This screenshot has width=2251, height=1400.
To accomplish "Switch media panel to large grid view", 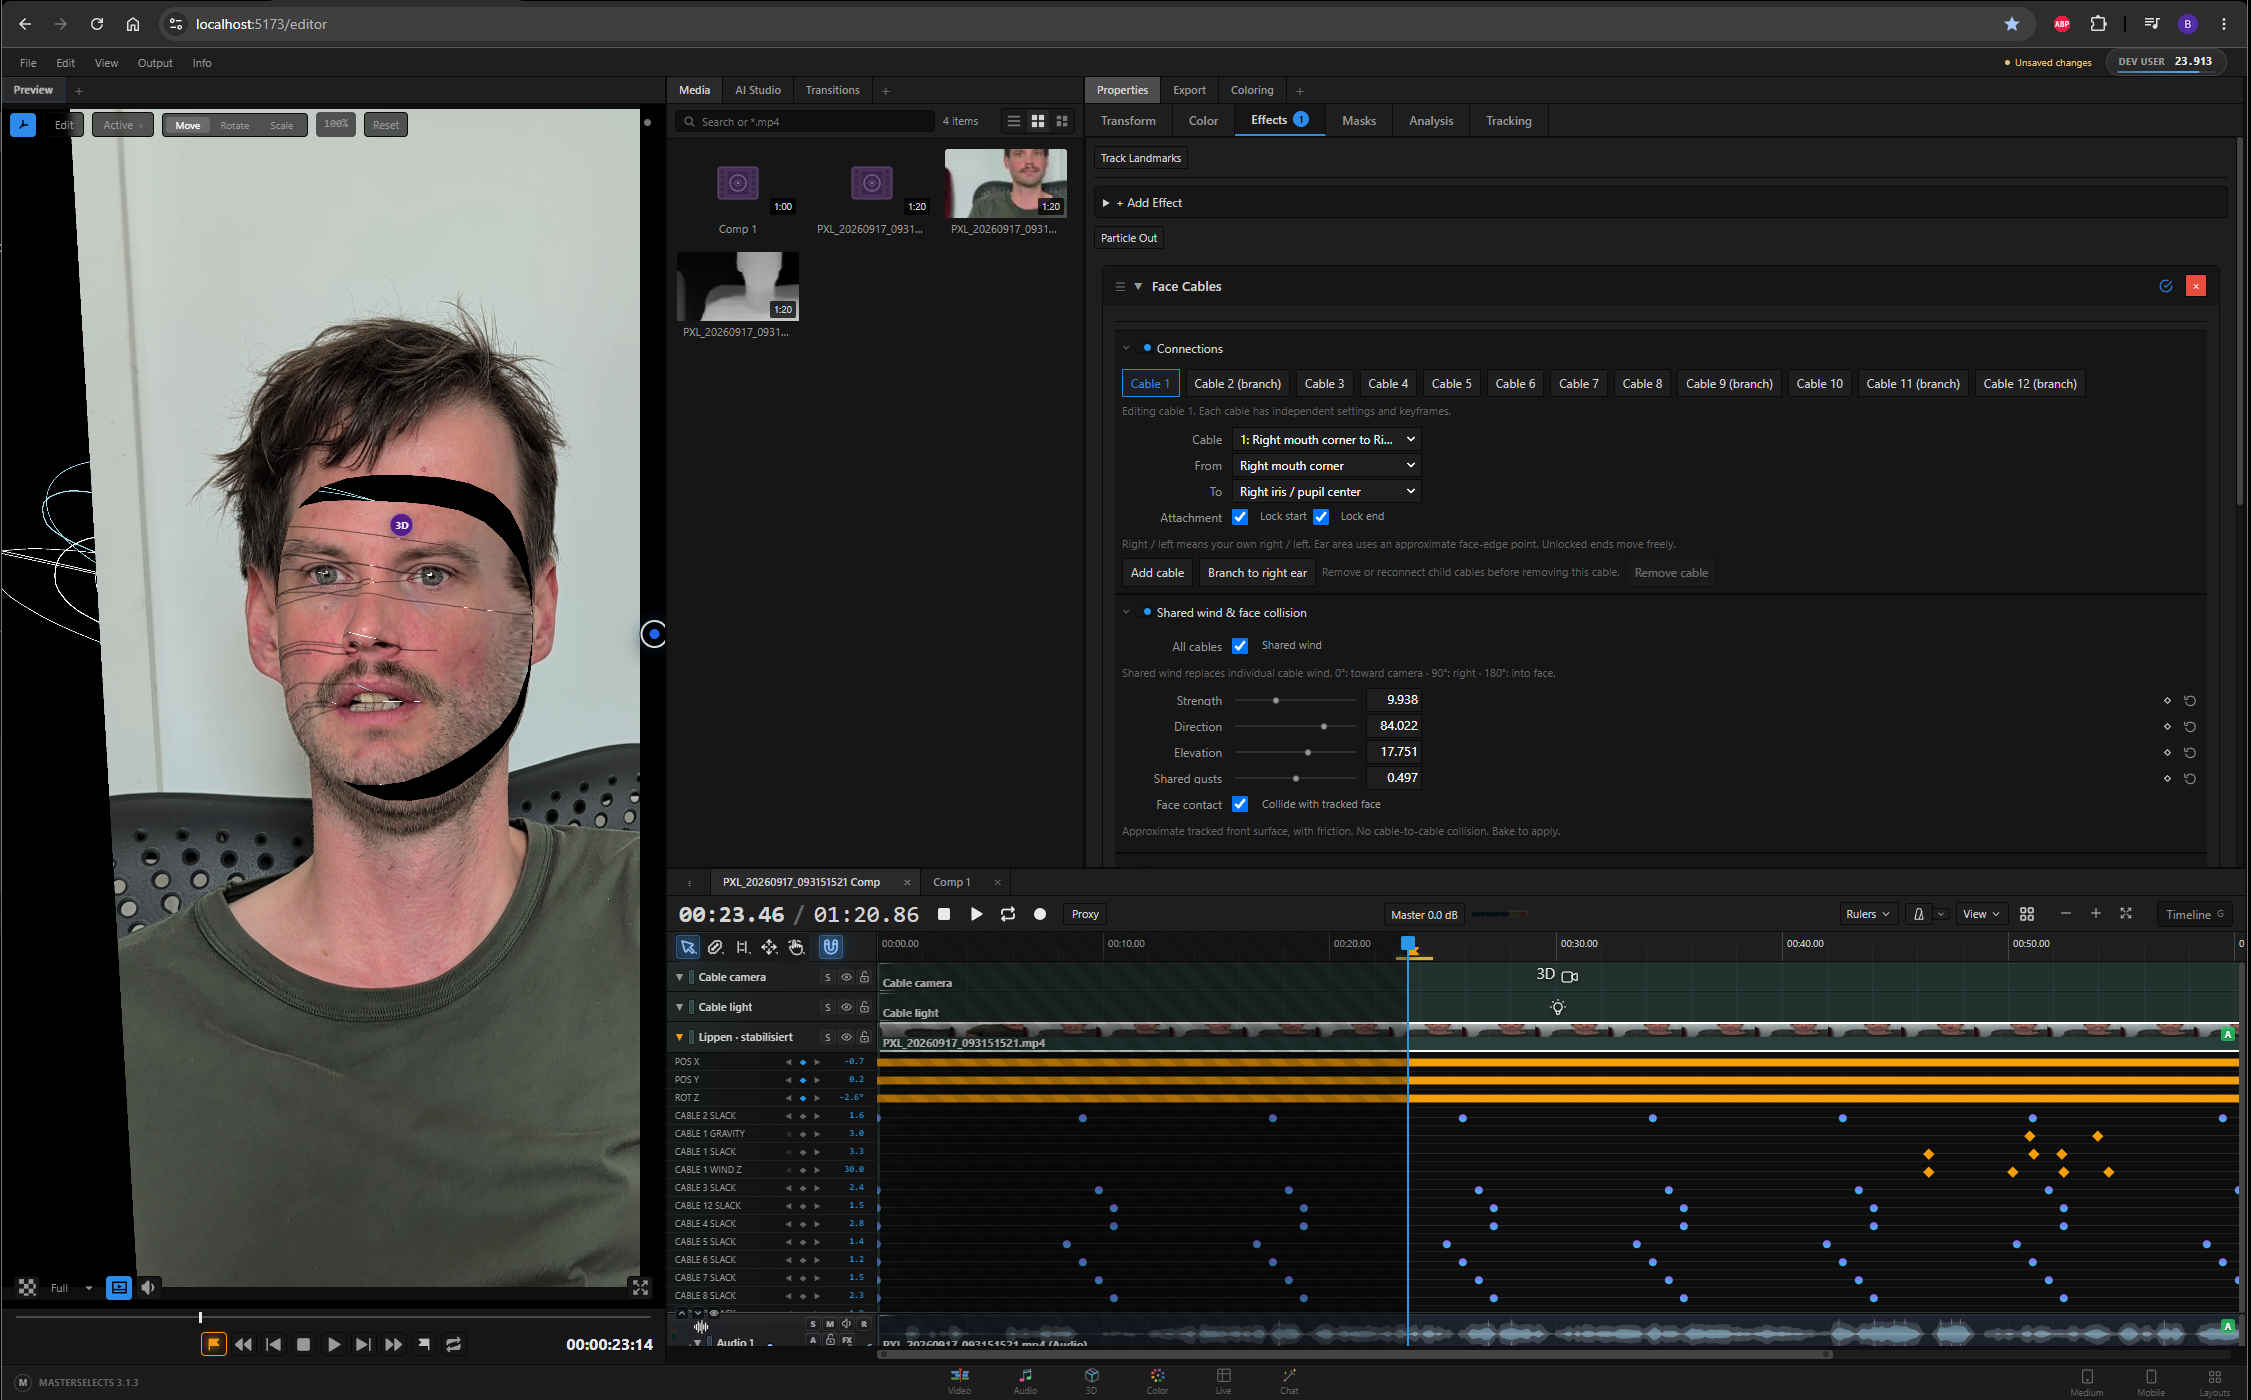I will [x=1038, y=121].
